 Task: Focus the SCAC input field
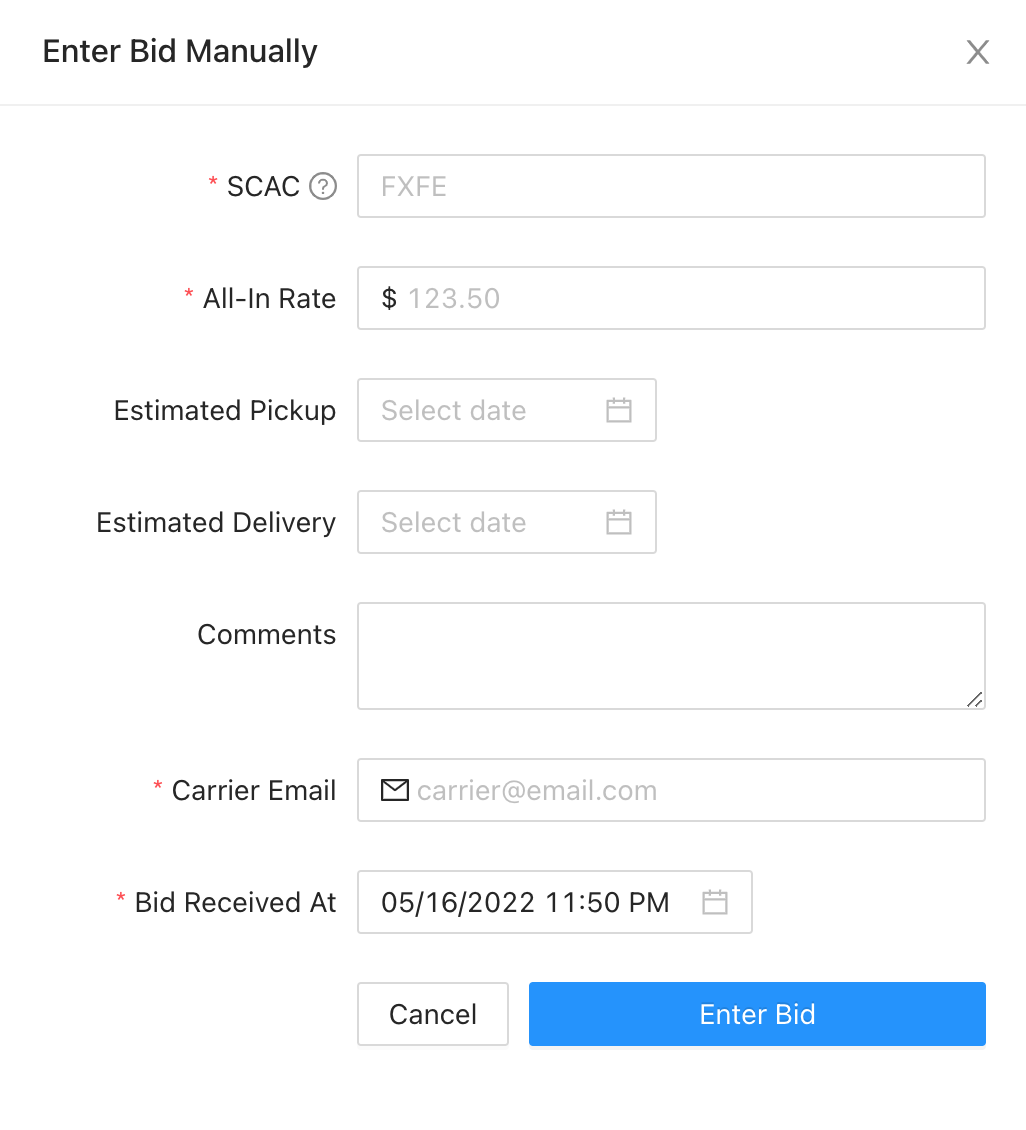(670, 187)
